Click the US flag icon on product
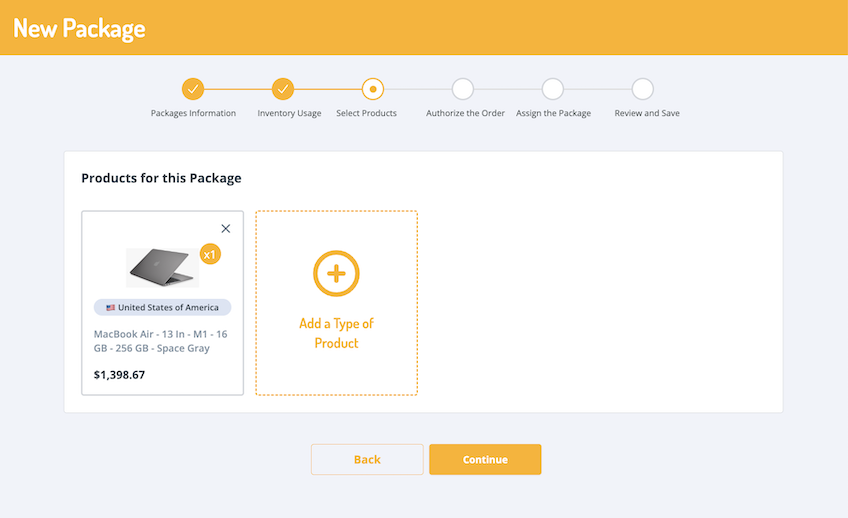 [110, 308]
